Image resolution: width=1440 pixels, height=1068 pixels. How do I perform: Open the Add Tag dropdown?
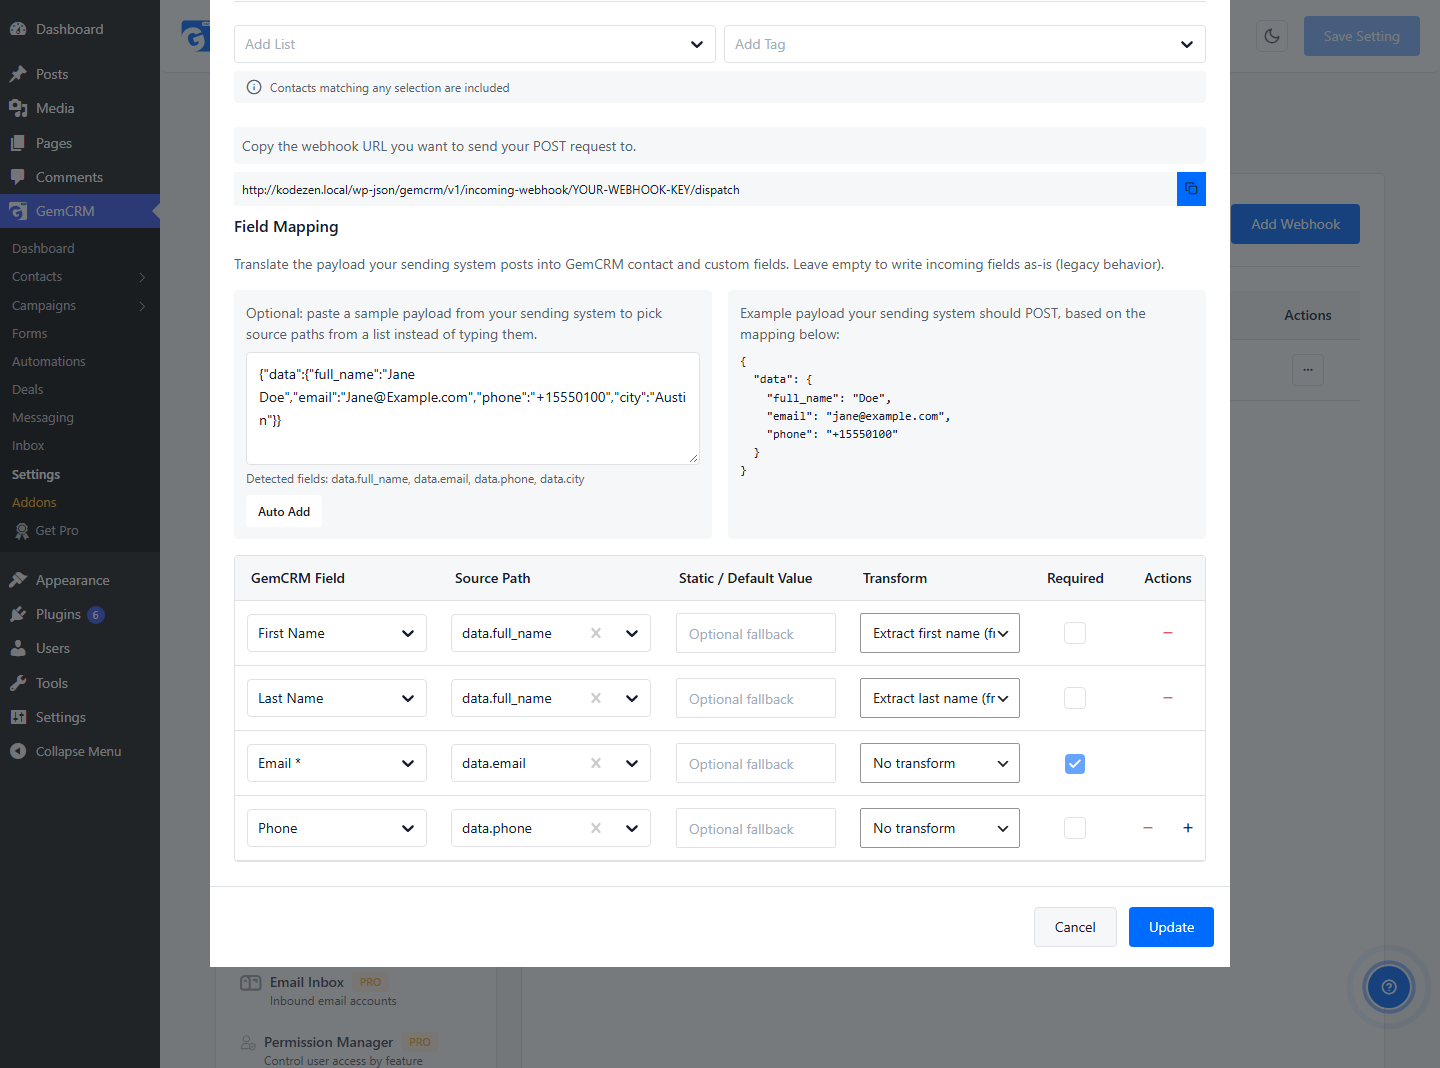pyautogui.click(x=965, y=44)
